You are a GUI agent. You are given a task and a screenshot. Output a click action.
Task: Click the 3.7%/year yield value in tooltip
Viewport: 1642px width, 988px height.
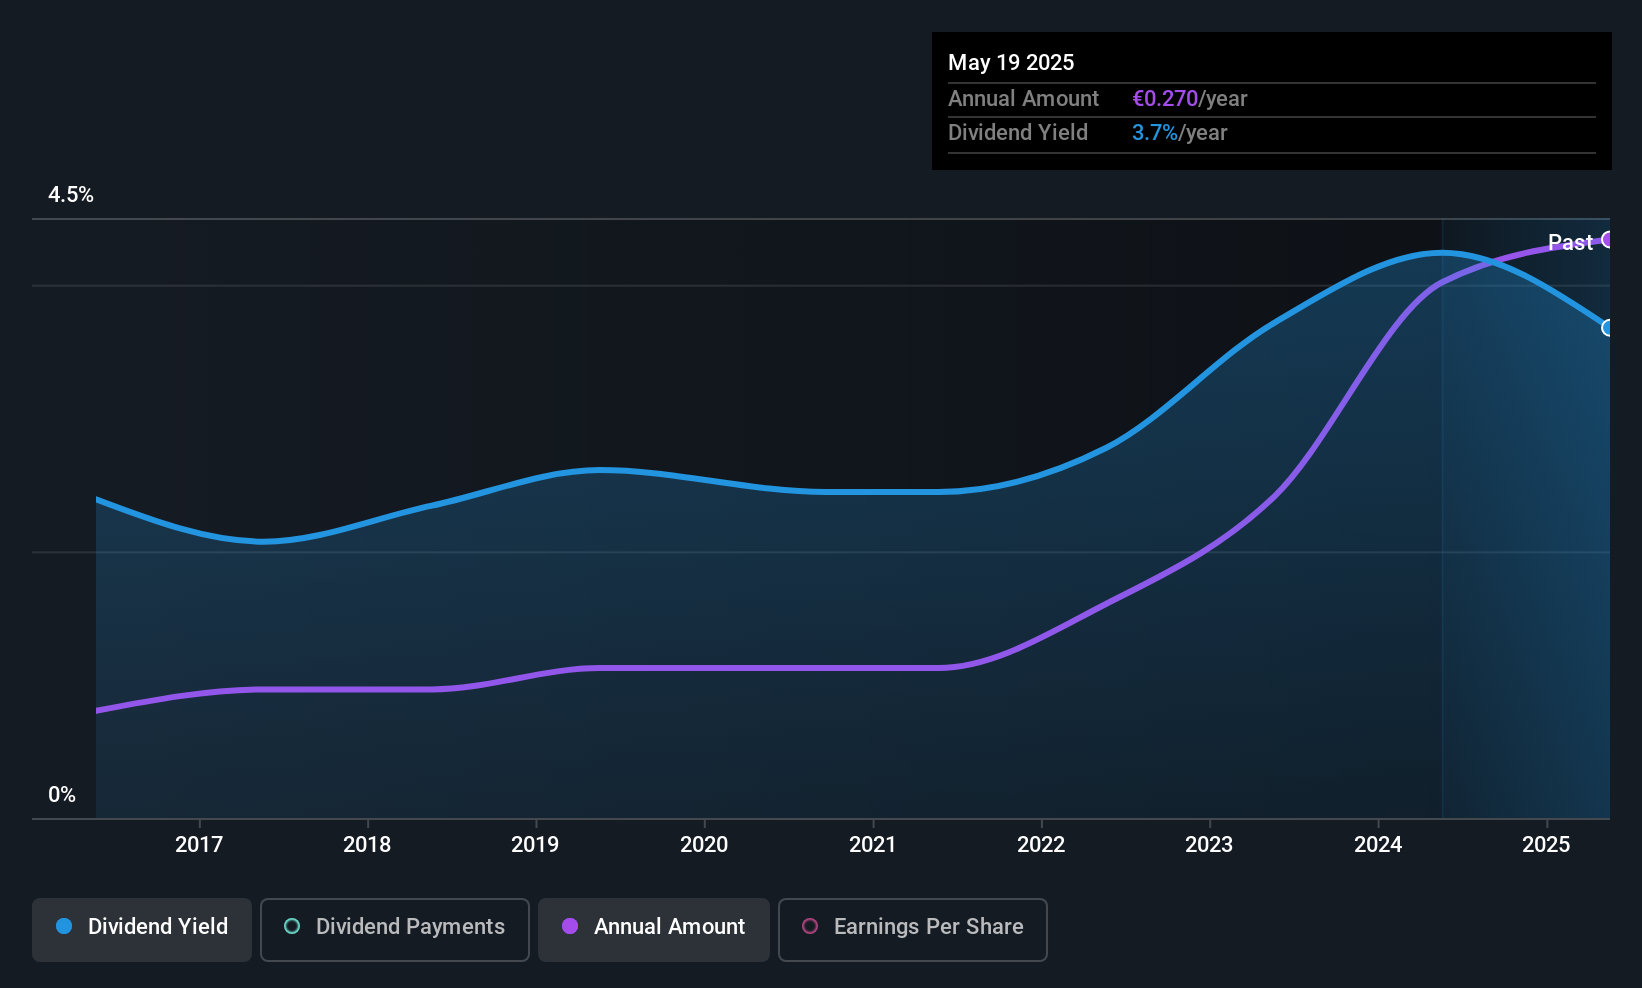click(1180, 133)
